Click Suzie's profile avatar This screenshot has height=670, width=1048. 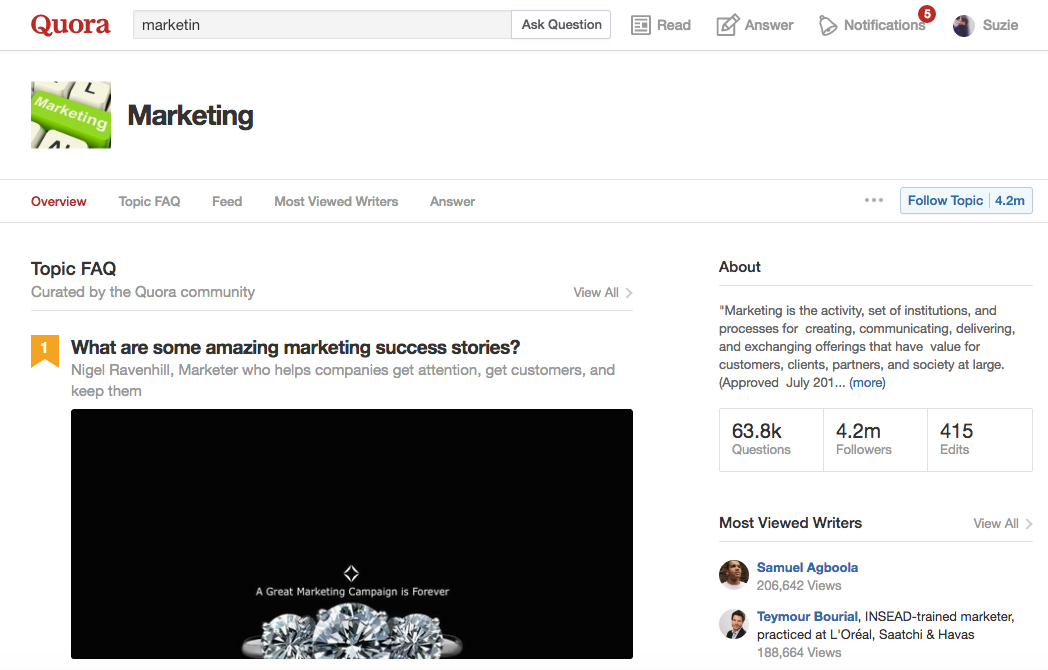click(963, 25)
